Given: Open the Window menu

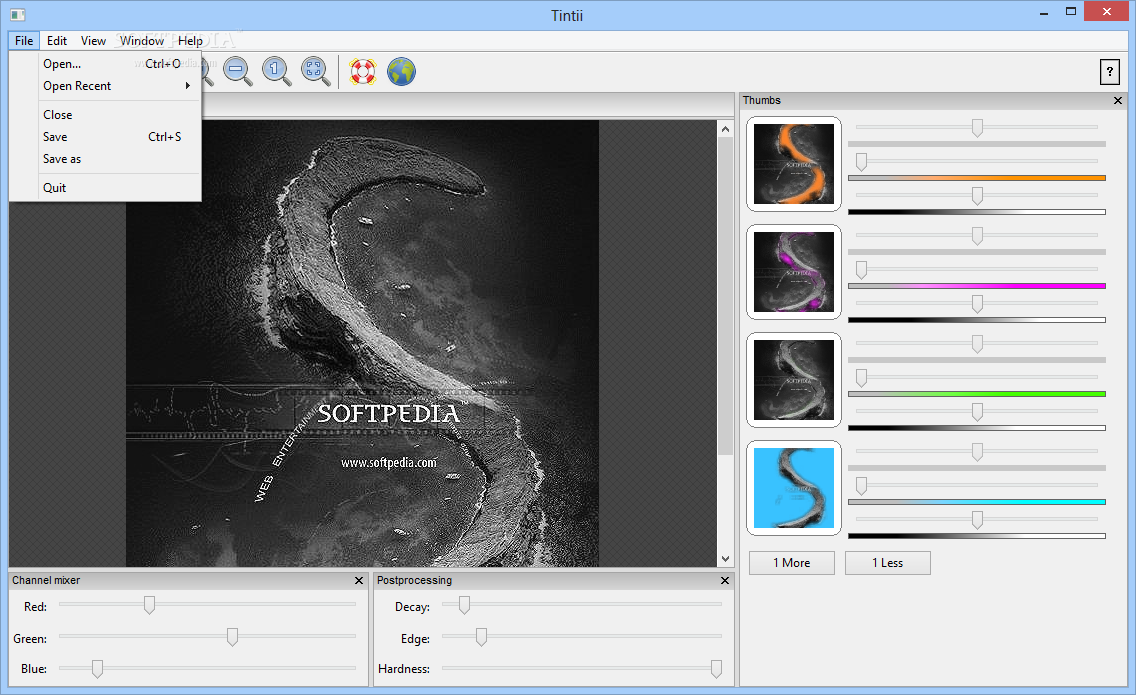Looking at the screenshot, I should point(142,41).
